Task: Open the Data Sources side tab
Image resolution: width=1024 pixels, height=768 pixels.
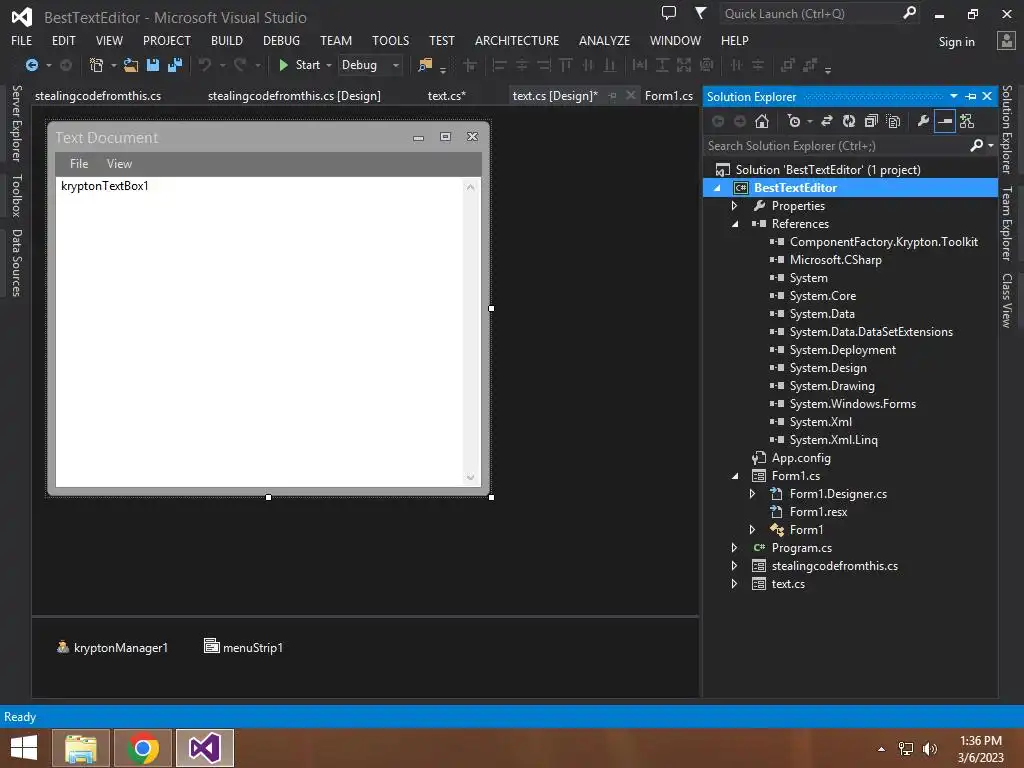Action: click(x=16, y=263)
